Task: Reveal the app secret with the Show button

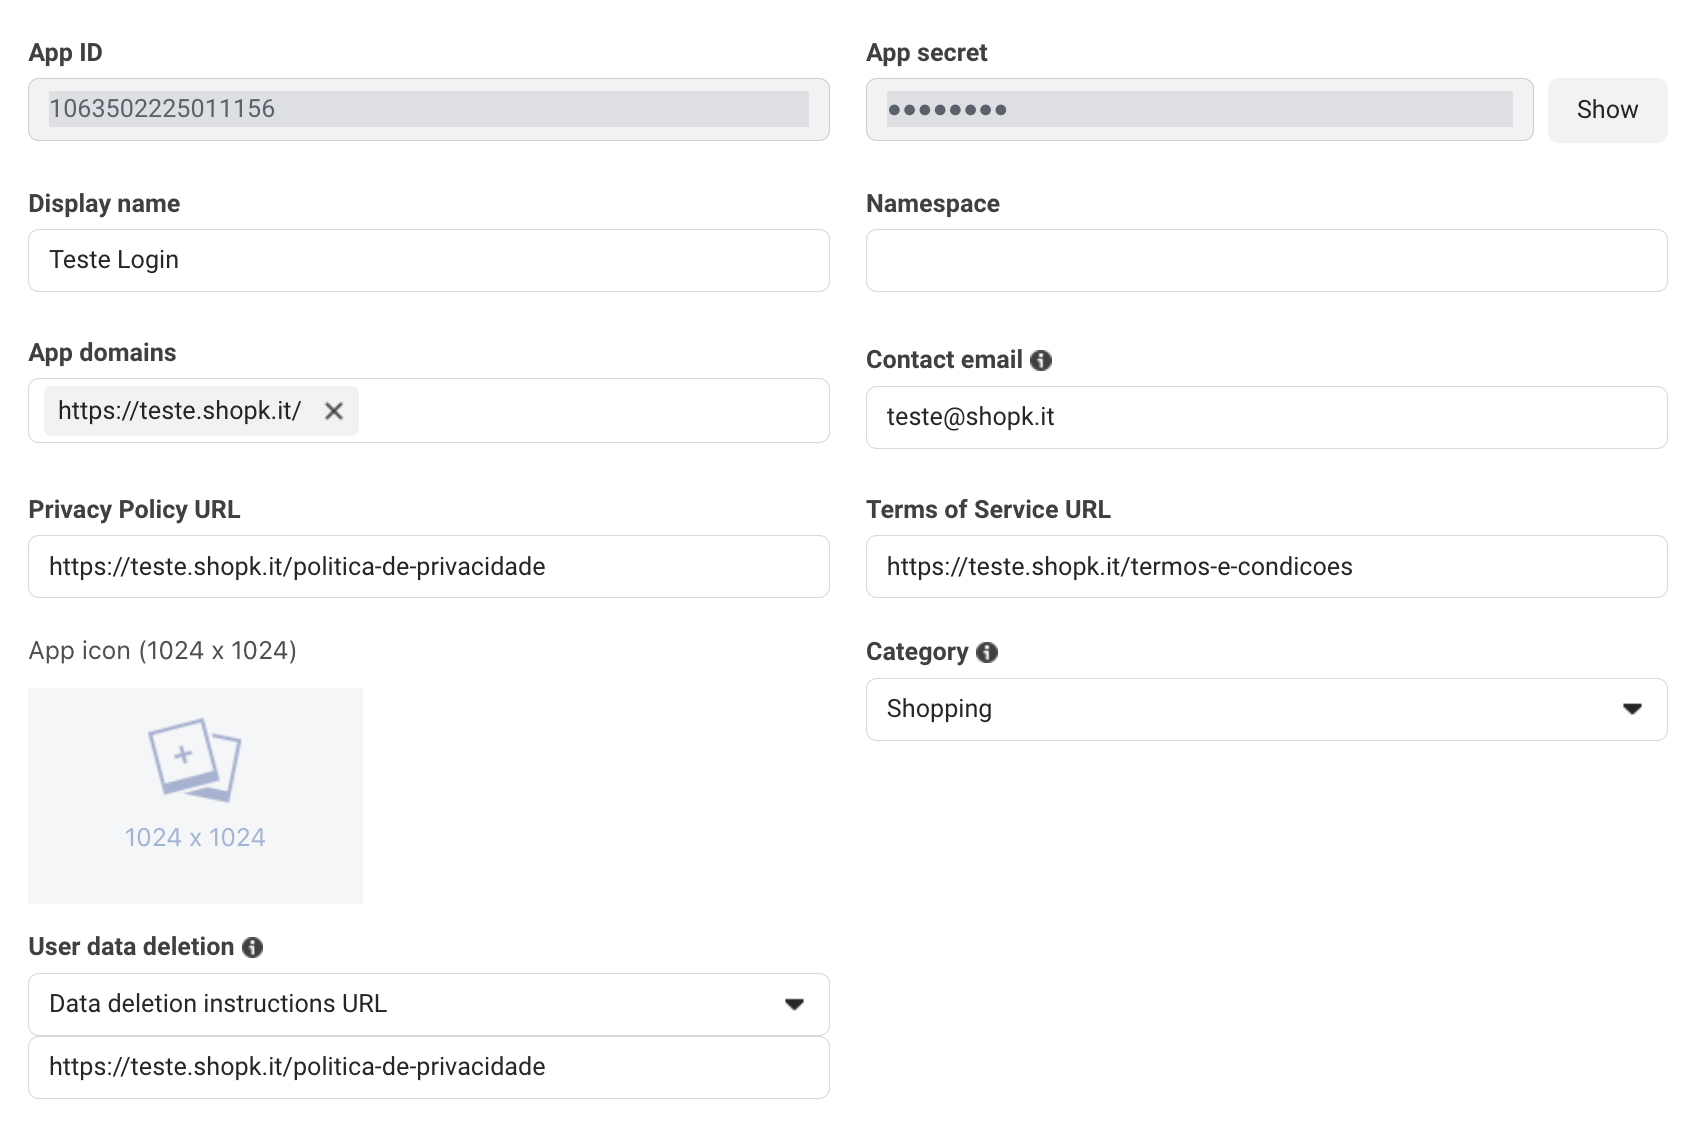Action: [x=1606, y=110]
